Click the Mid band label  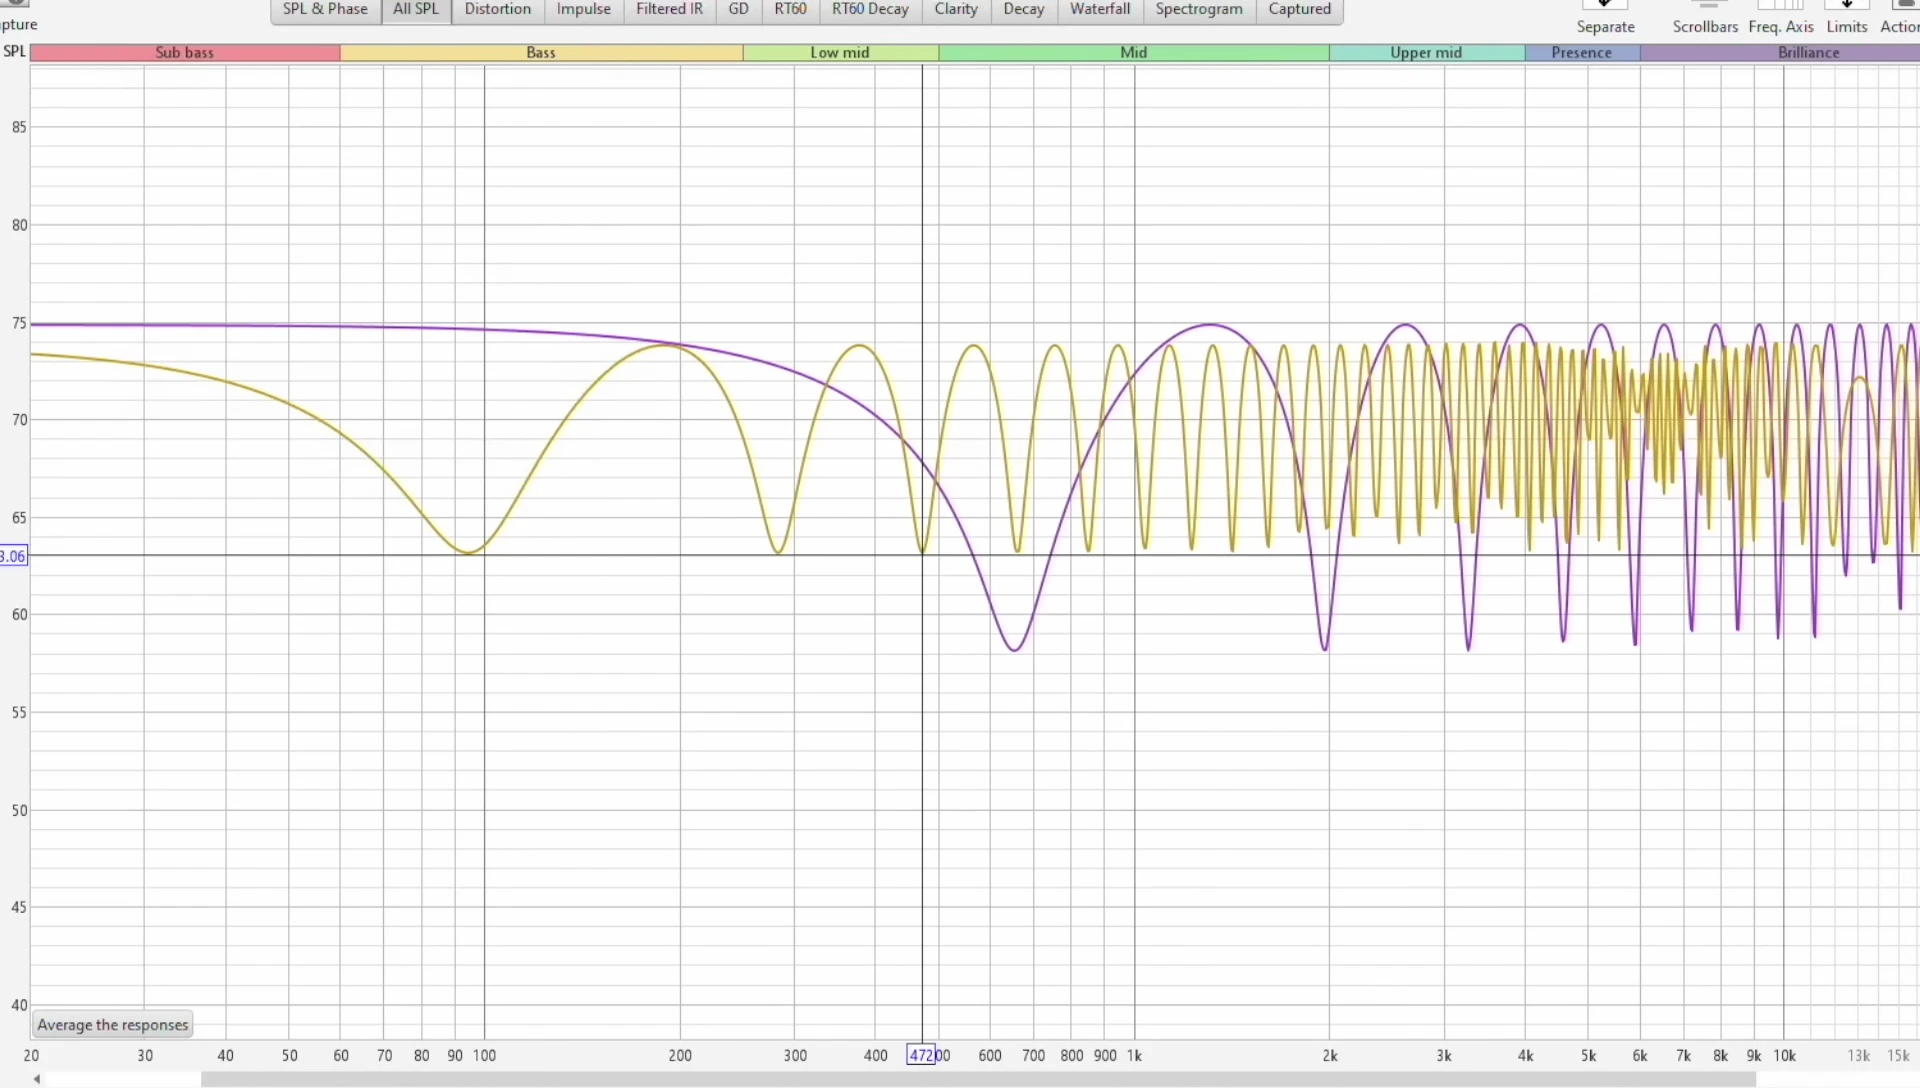click(1134, 53)
